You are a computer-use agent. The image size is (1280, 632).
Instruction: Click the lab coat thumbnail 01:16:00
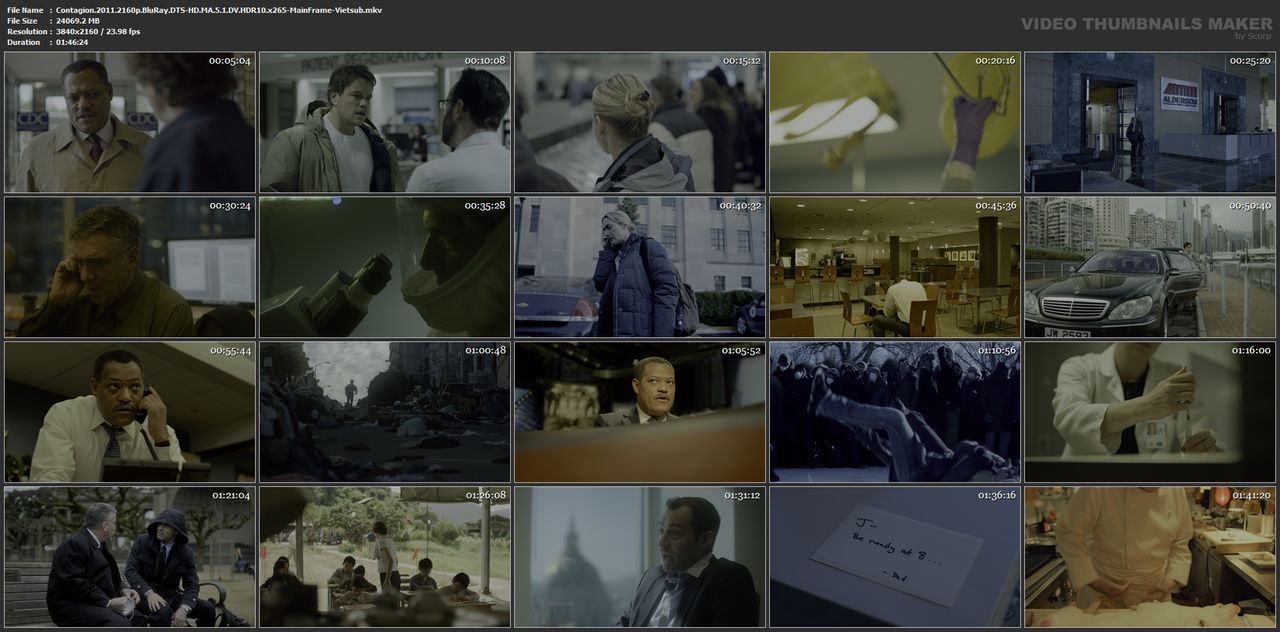click(x=1150, y=412)
